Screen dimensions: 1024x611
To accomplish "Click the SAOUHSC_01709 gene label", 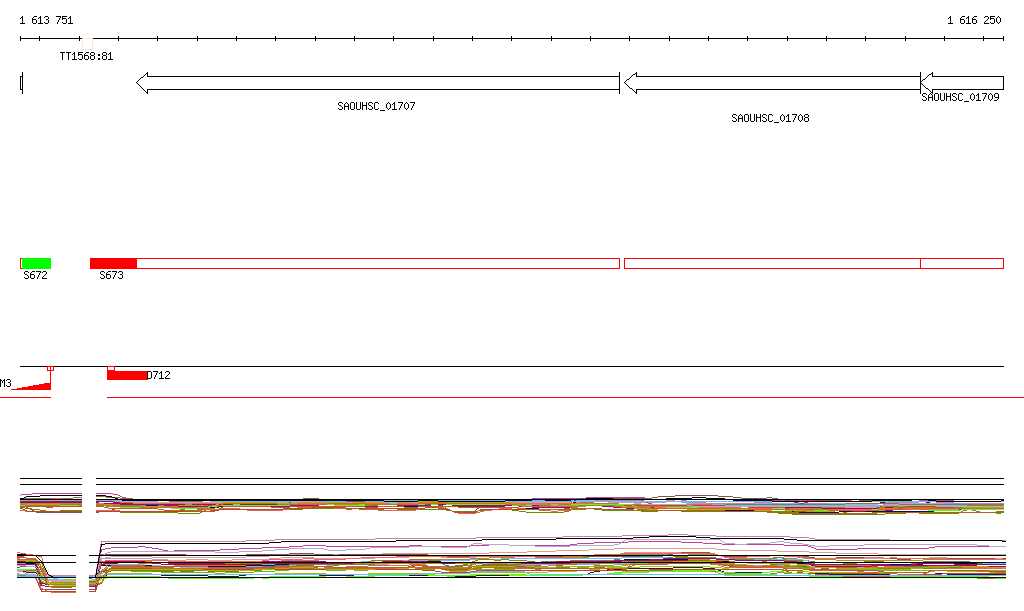I will [960, 97].
